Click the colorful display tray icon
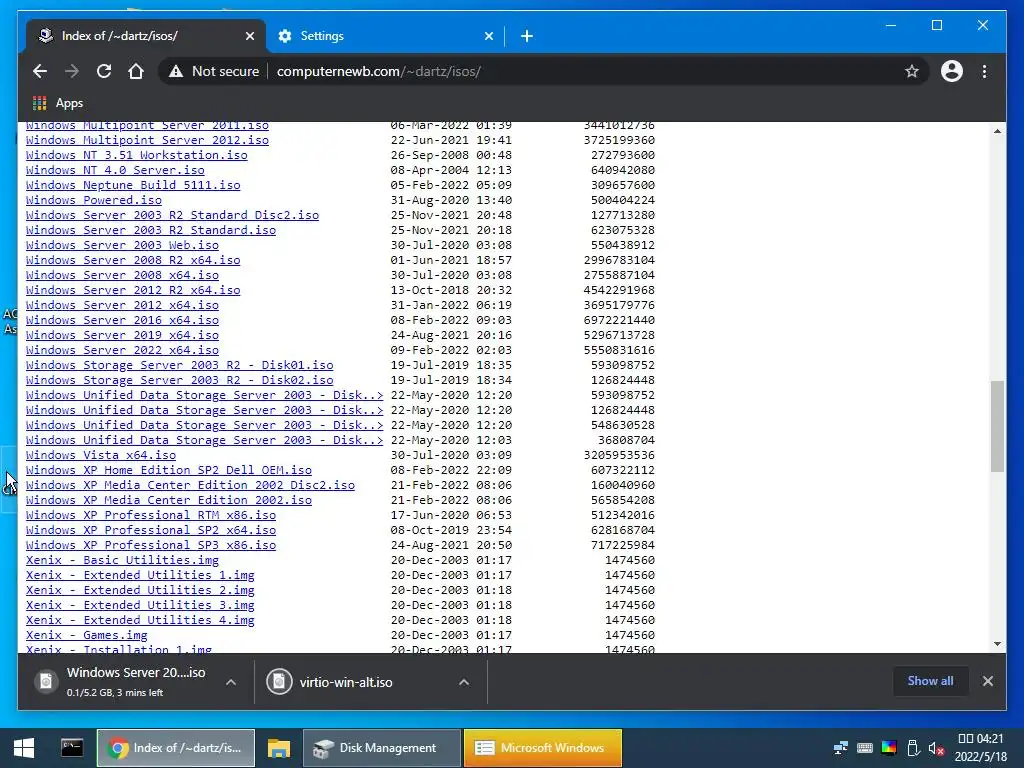Screen dimensions: 1024x768 889,748
